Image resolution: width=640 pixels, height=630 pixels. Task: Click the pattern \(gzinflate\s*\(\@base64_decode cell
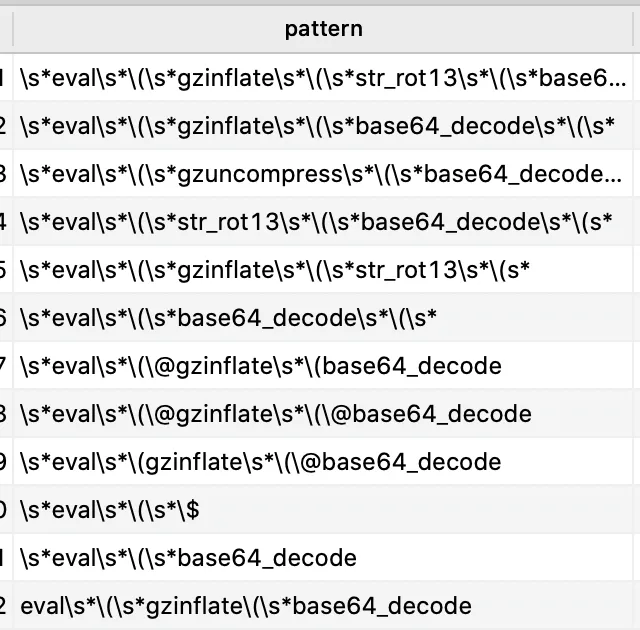[x=261, y=462]
